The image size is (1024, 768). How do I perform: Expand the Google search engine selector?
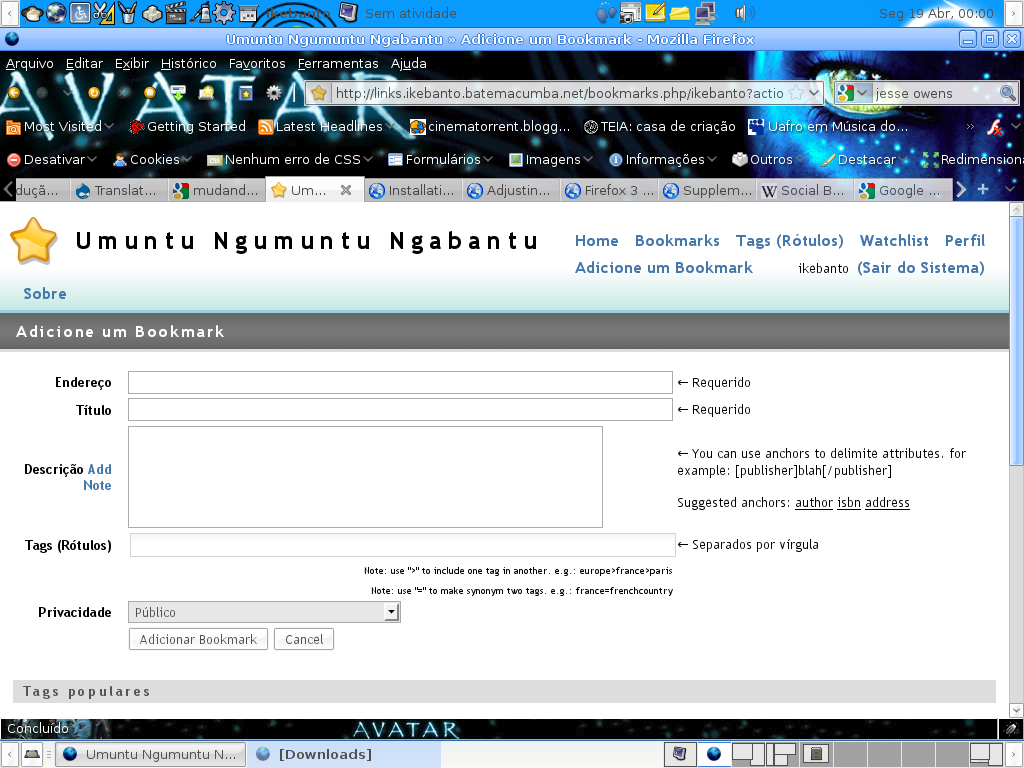tap(853, 93)
